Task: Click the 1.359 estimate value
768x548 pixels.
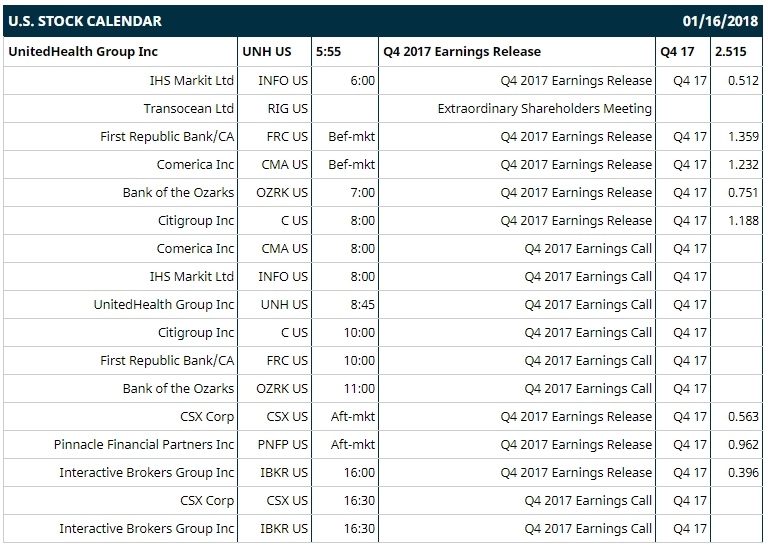Action: pyautogui.click(x=743, y=136)
